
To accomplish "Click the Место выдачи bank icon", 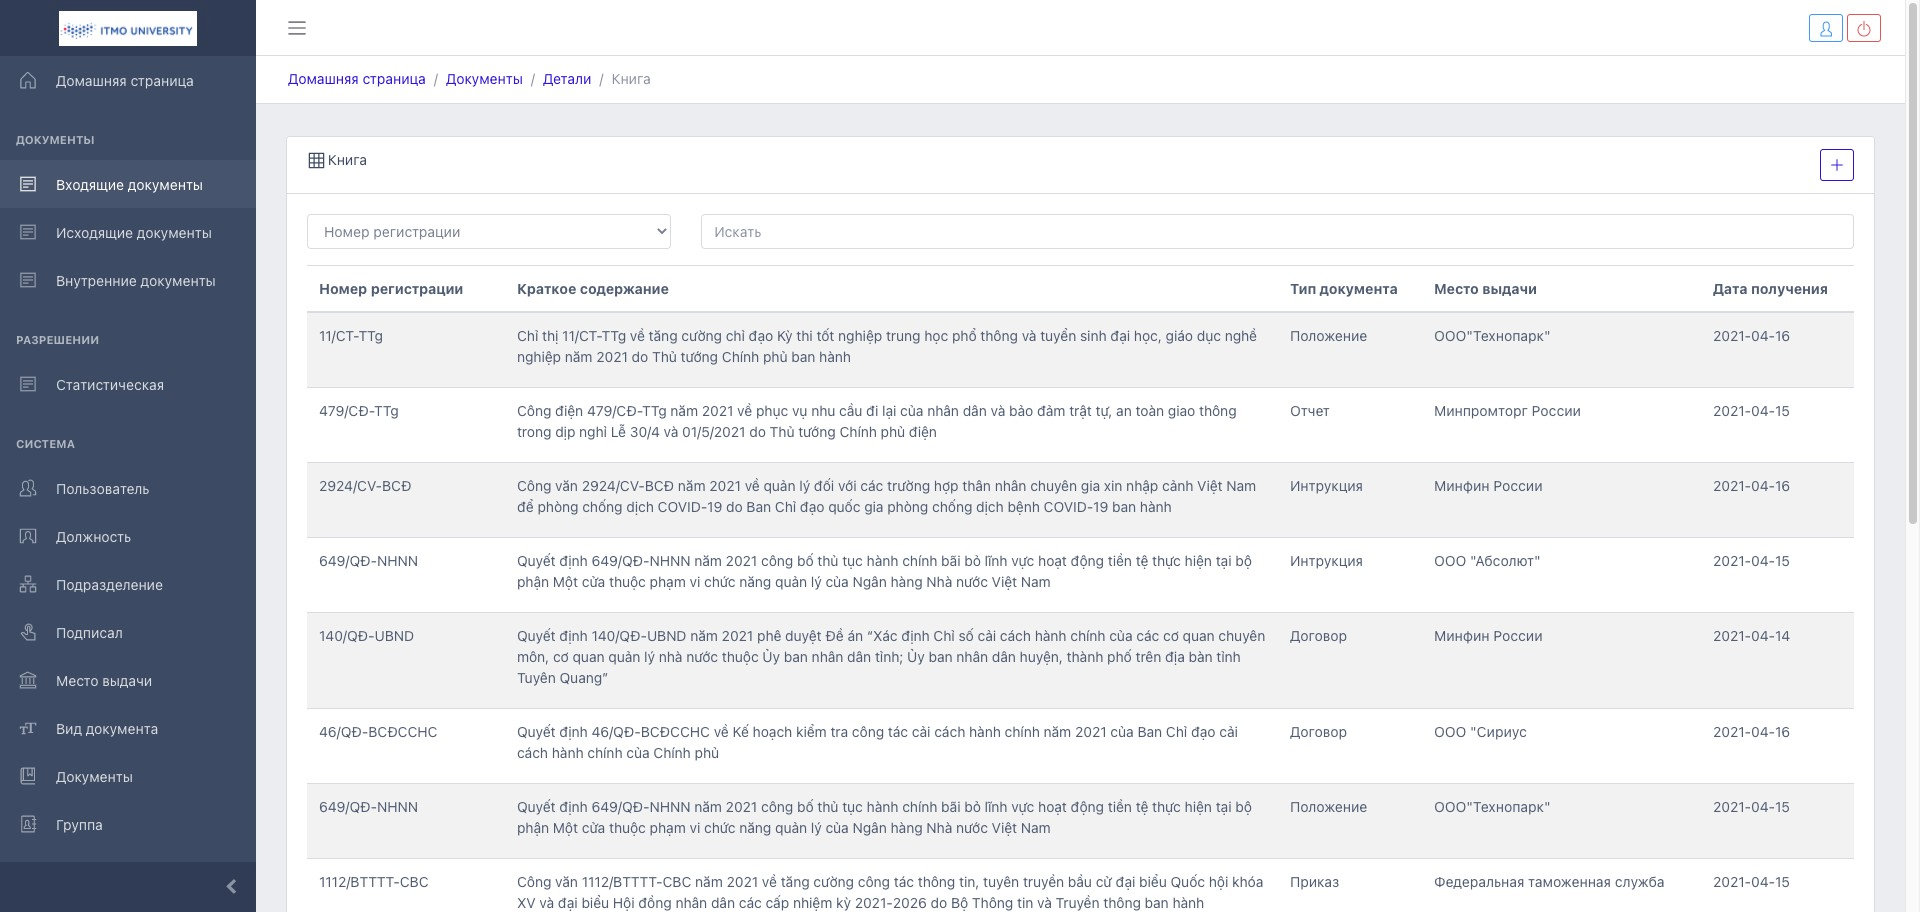I will coord(28,681).
